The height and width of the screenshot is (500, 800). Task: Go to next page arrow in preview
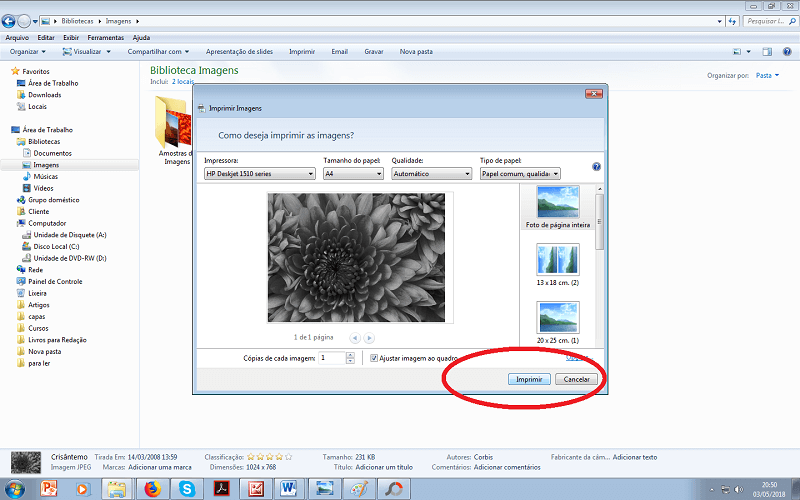pos(369,338)
